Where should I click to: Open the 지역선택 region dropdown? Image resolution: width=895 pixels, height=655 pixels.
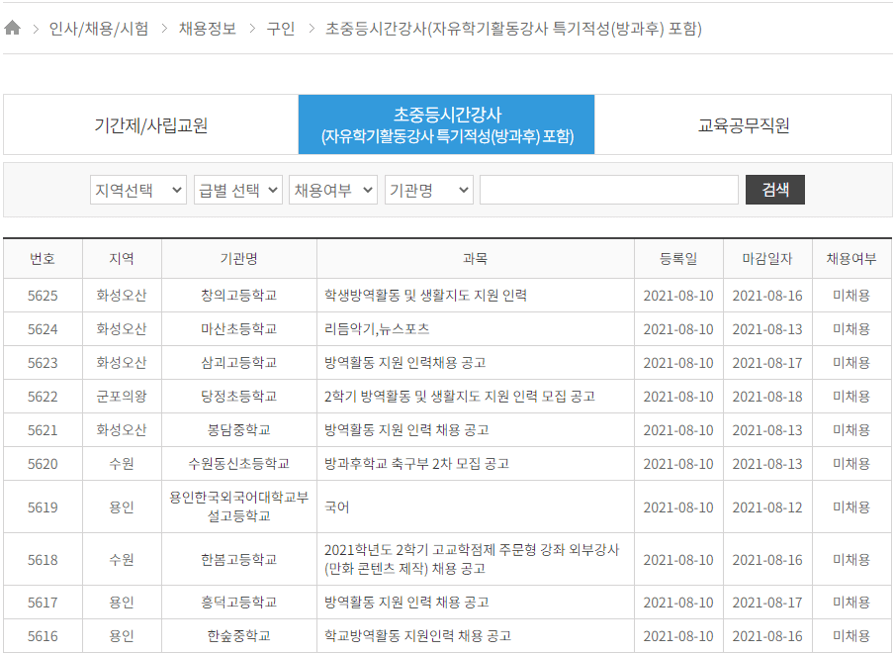137,189
